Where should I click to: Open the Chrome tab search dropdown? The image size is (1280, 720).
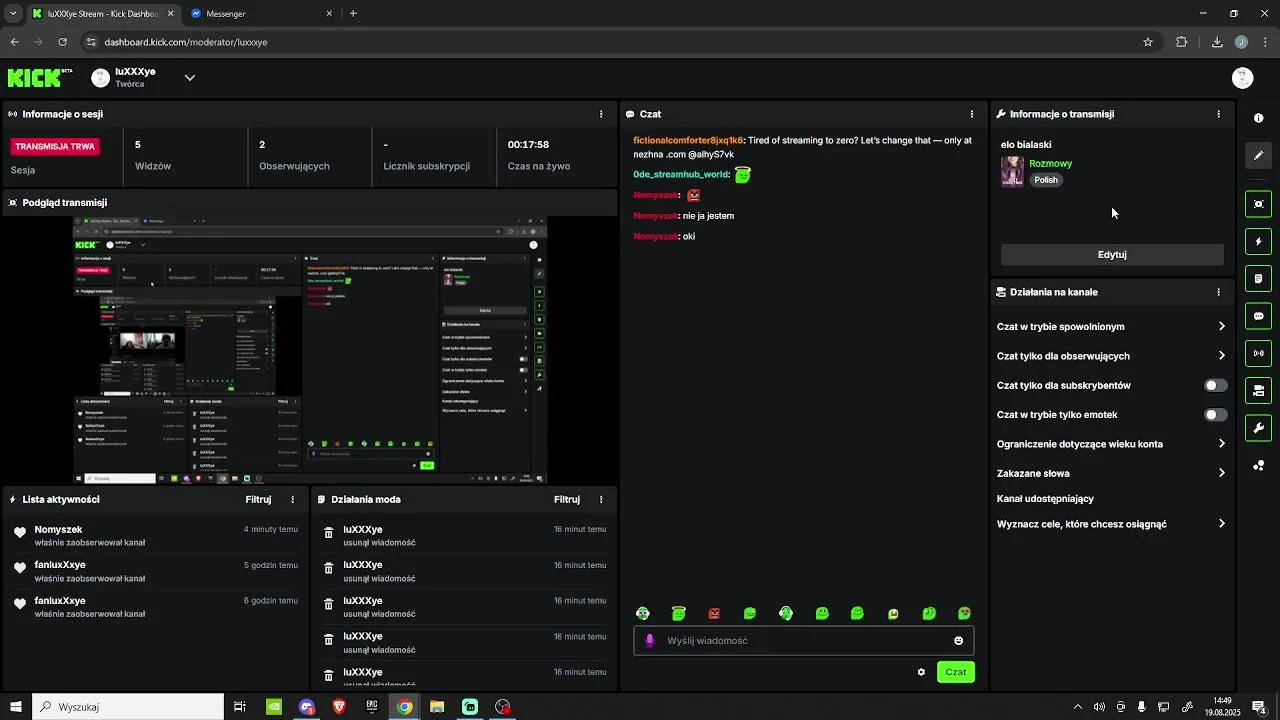(12, 14)
